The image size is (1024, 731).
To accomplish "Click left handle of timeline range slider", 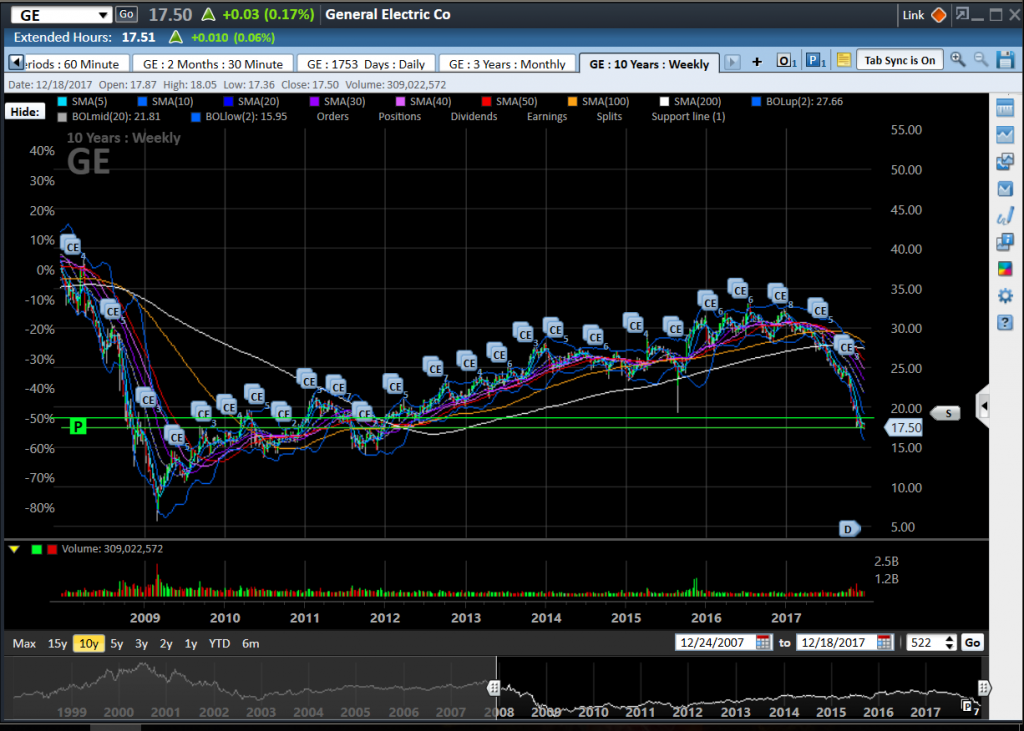I will (494, 688).
